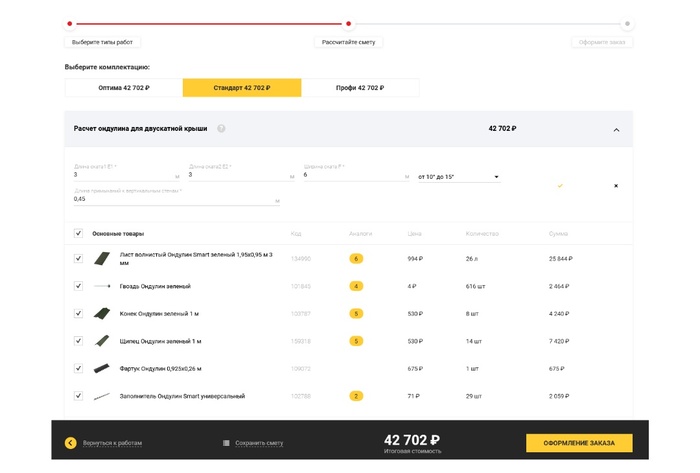700x473 pixels.
Task: Open analogs badge for Заполнитель Ондулин Smart
Action: [x=356, y=396]
